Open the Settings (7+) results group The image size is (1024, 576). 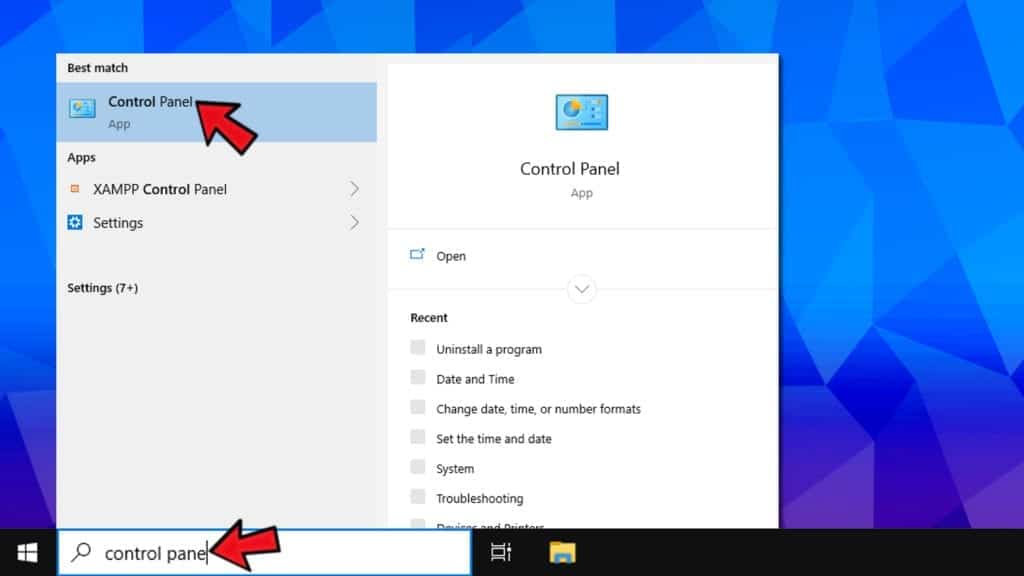(x=103, y=288)
